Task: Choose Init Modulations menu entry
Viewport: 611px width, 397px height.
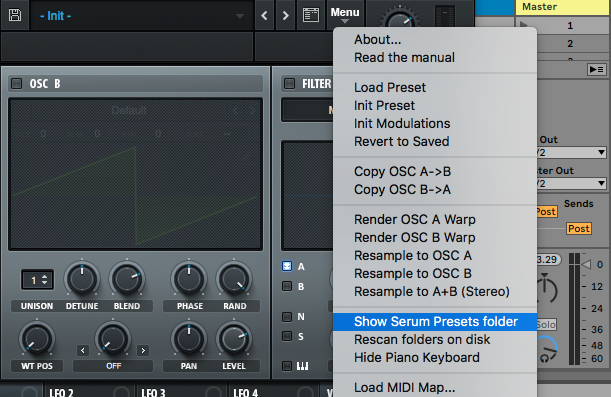Action: 435,123
